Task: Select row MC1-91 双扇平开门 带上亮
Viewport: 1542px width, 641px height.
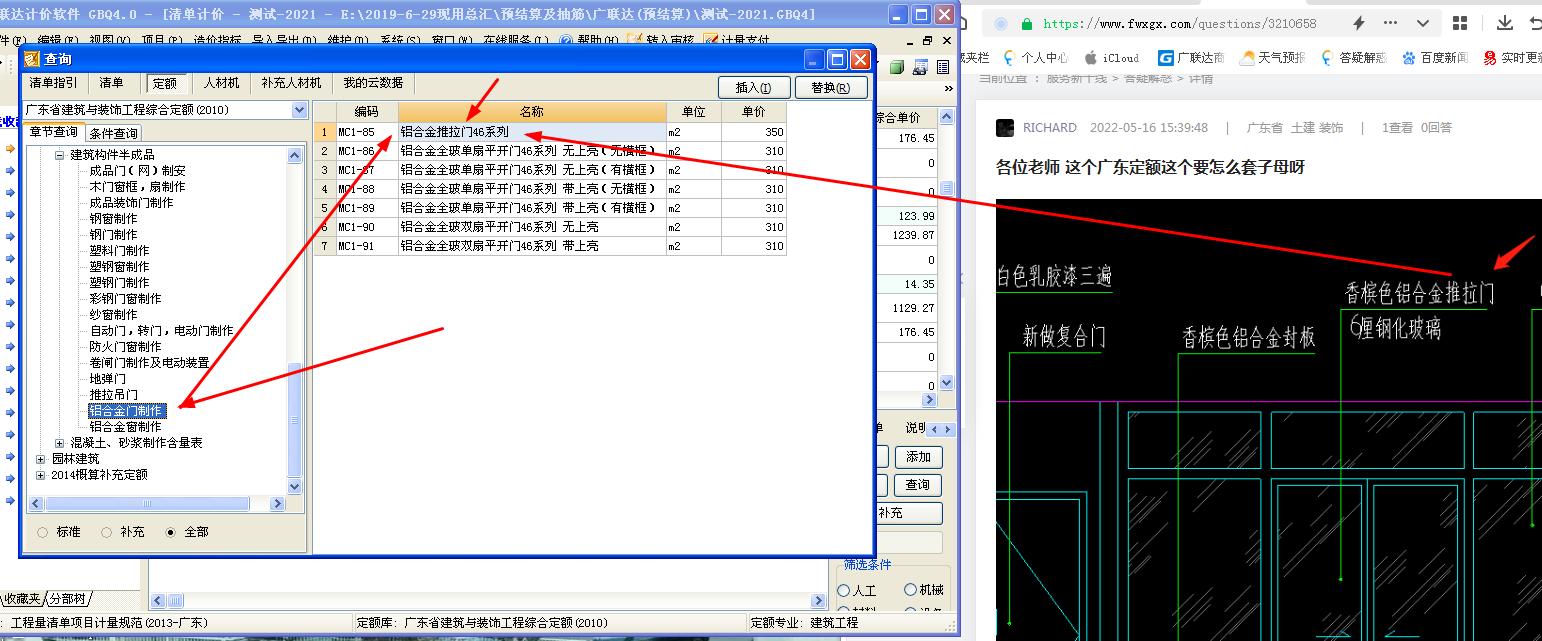Action: click(550, 246)
